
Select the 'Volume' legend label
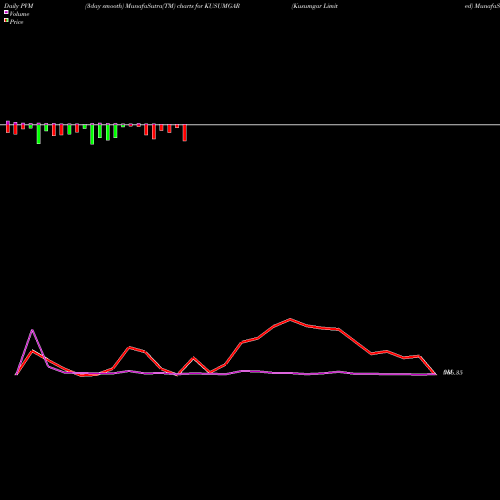coord(19,14)
